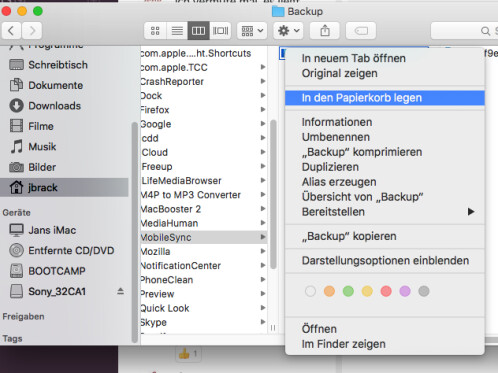The height and width of the screenshot is (373, 498).
Task: Apply the orange tag color
Action: click(329, 291)
